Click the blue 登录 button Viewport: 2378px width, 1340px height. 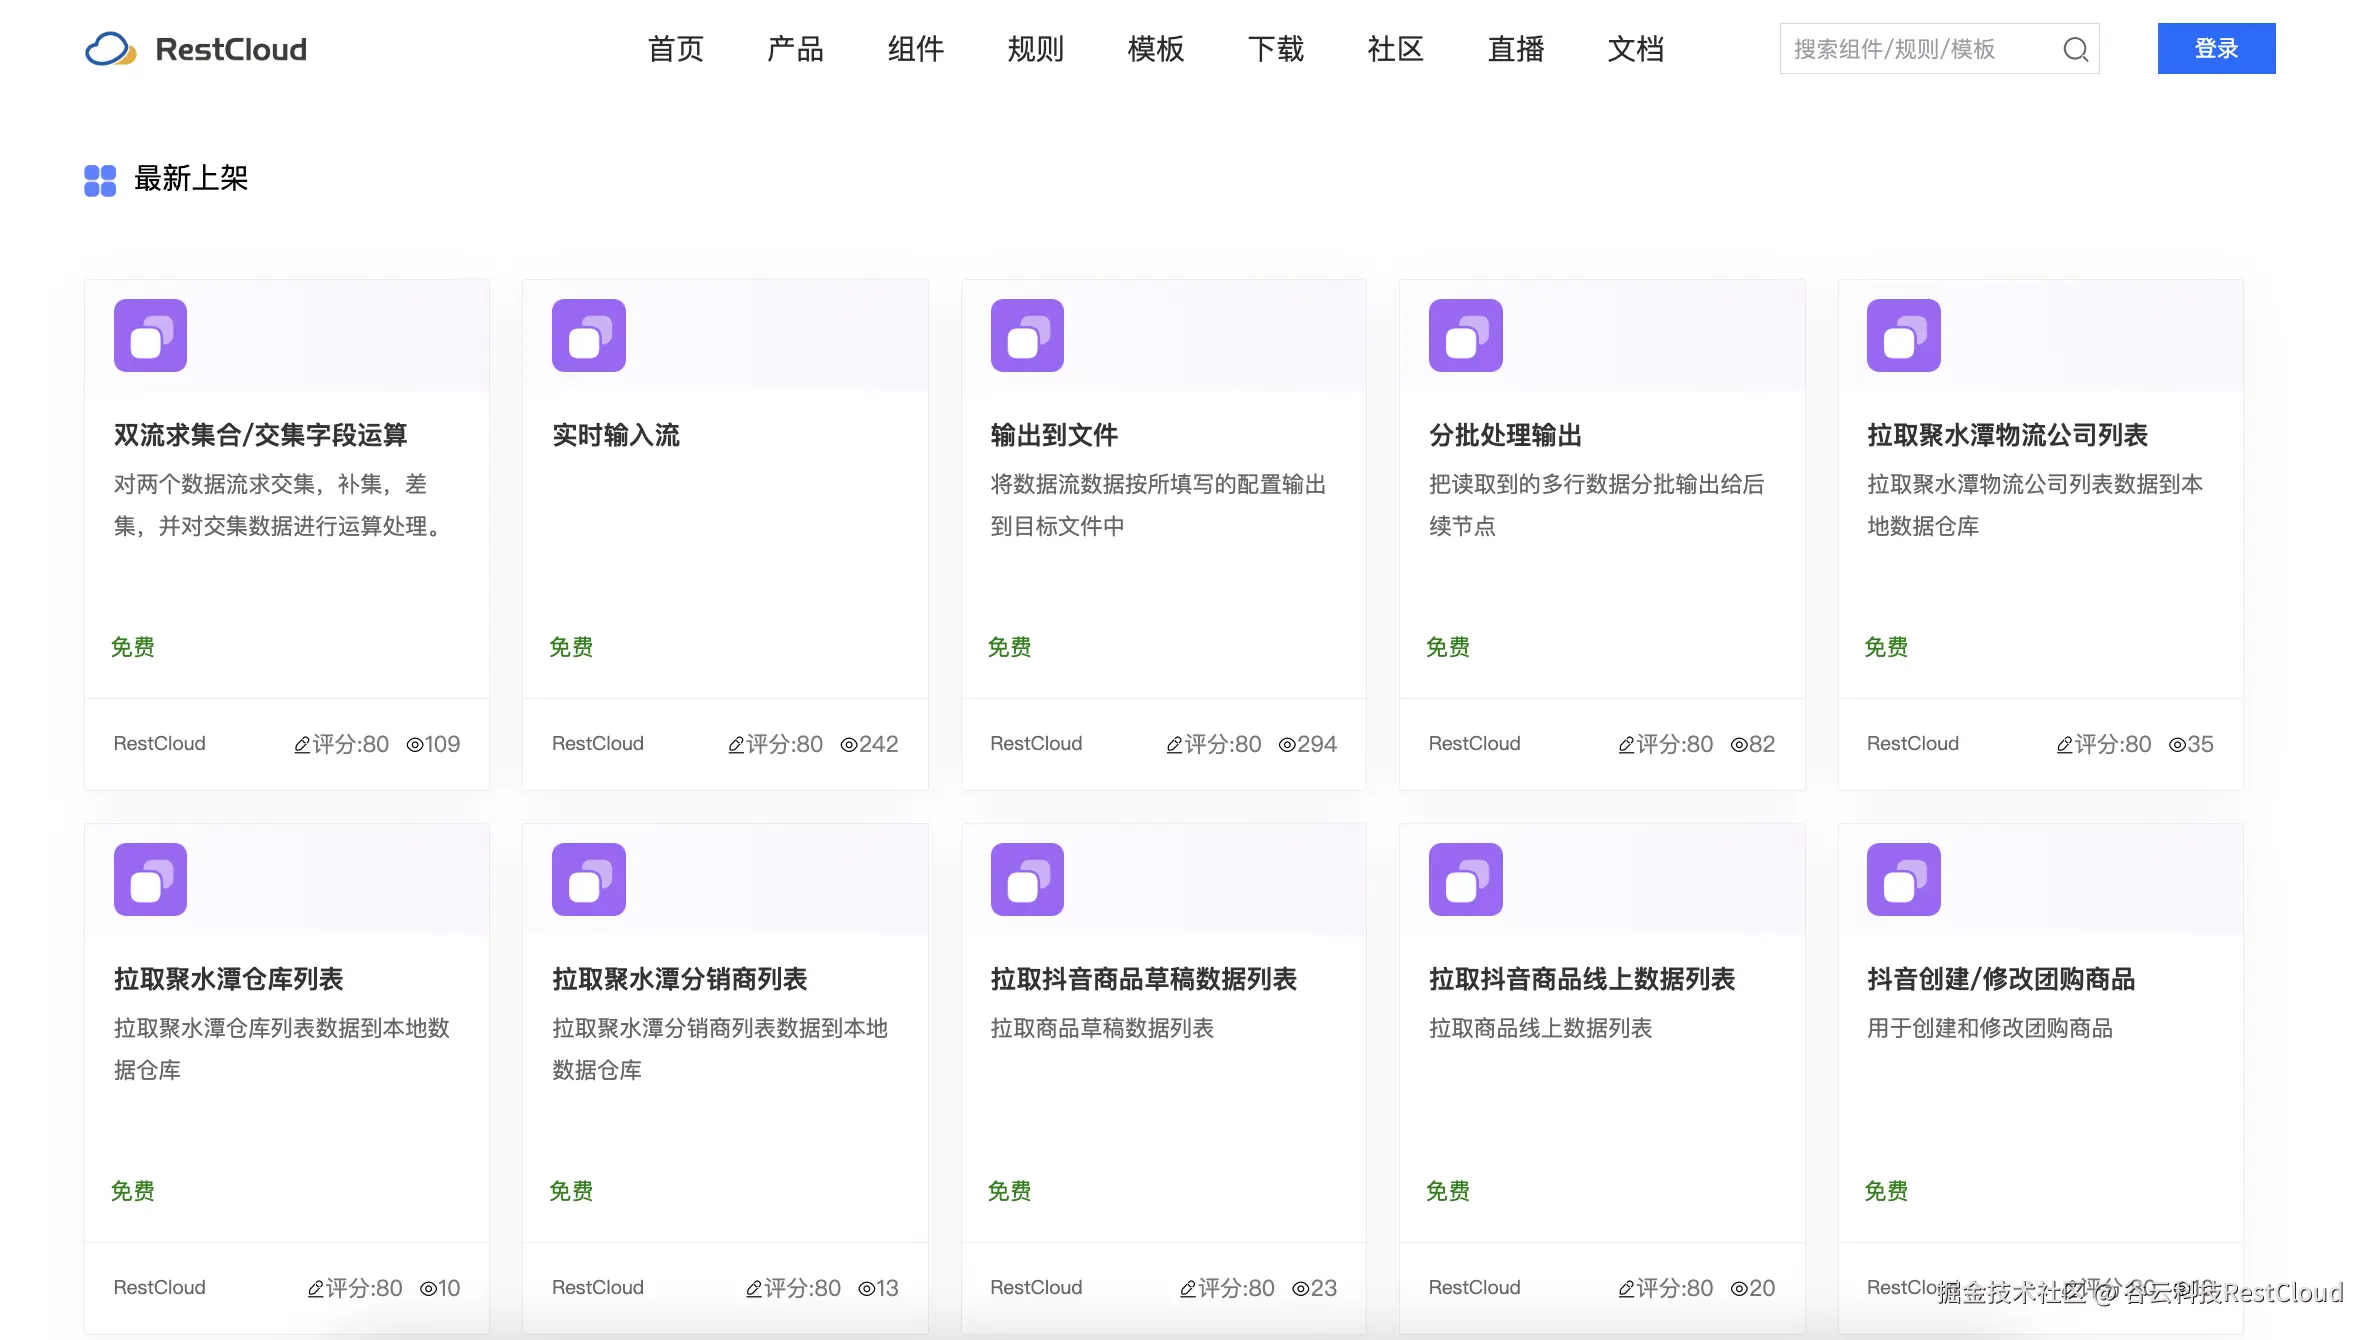click(x=2216, y=48)
